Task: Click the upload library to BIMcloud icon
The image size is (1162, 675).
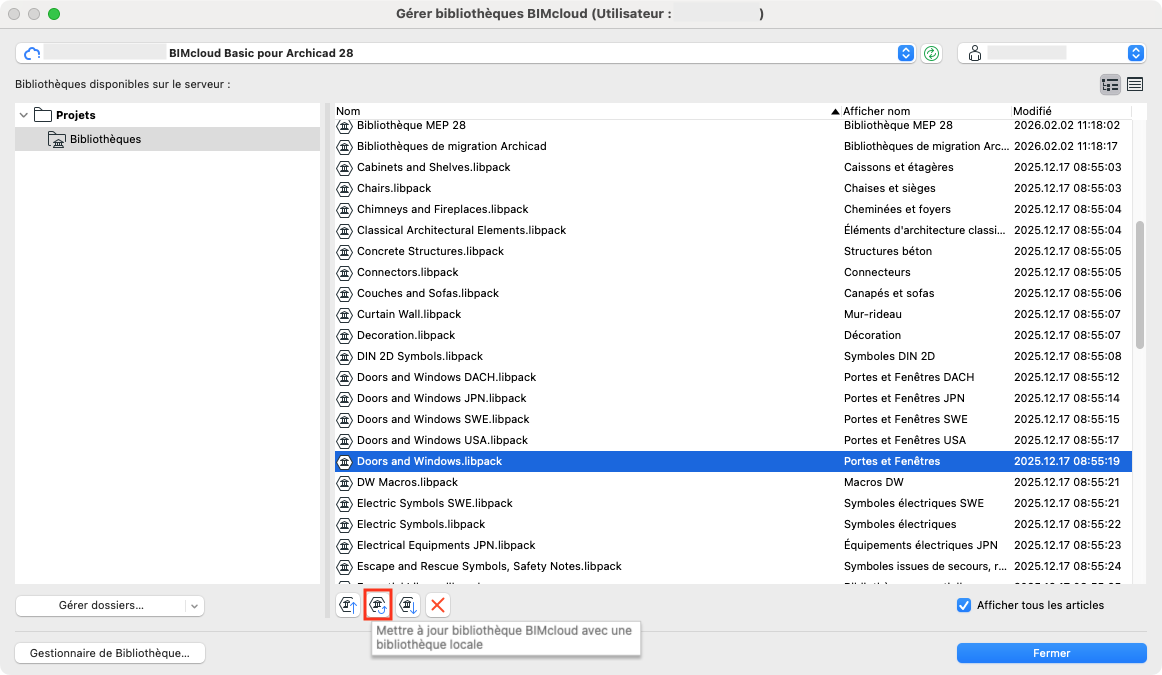Action: (348, 605)
